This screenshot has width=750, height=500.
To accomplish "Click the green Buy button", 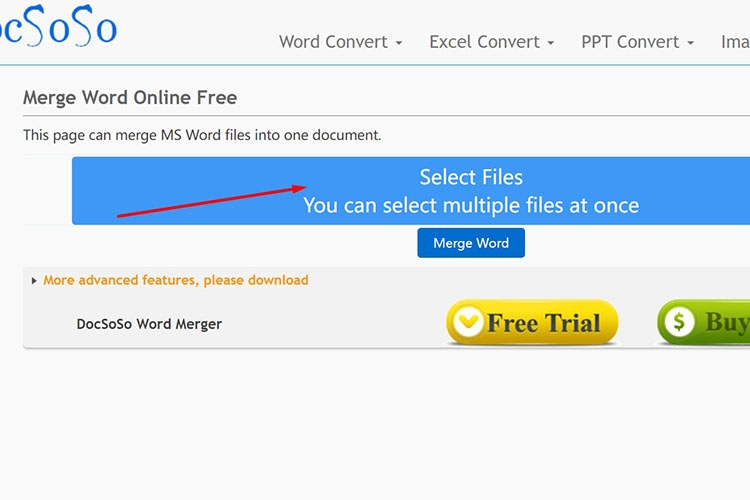I will coord(704,322).
